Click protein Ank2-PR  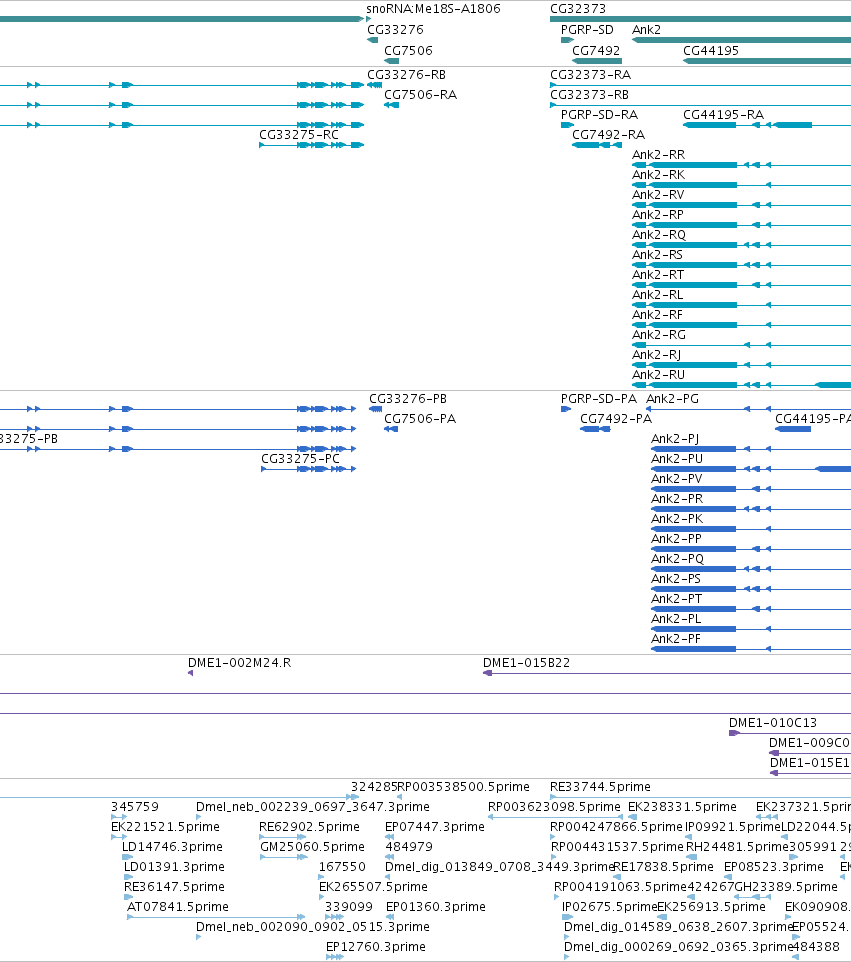pos(677,499)
